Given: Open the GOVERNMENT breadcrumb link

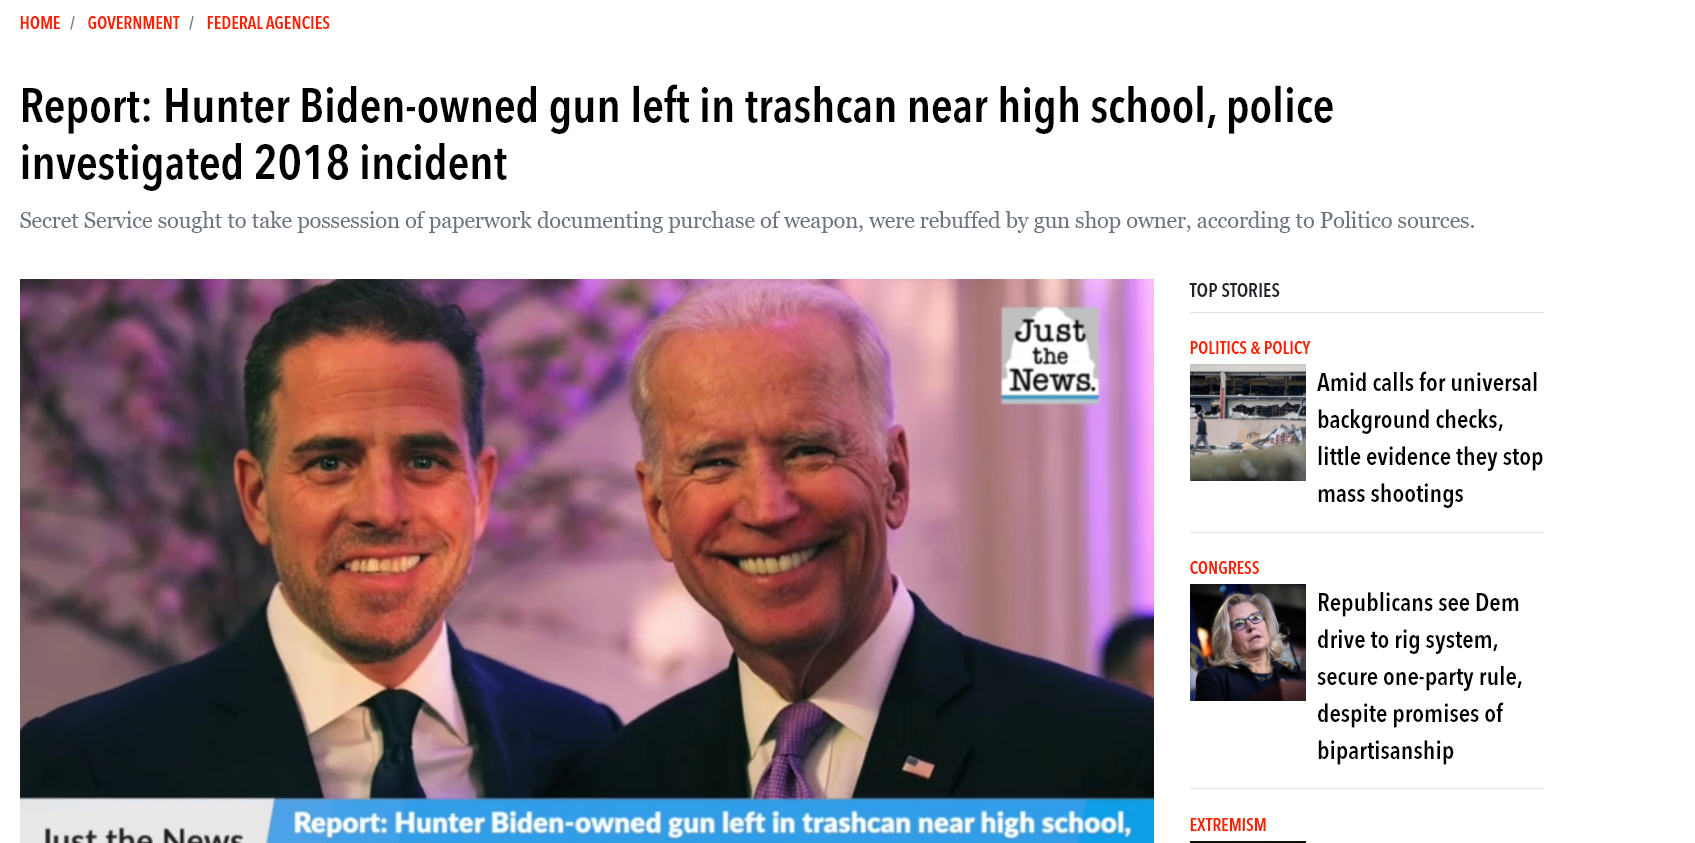Looking at the screenshot, I should point(133,23).
